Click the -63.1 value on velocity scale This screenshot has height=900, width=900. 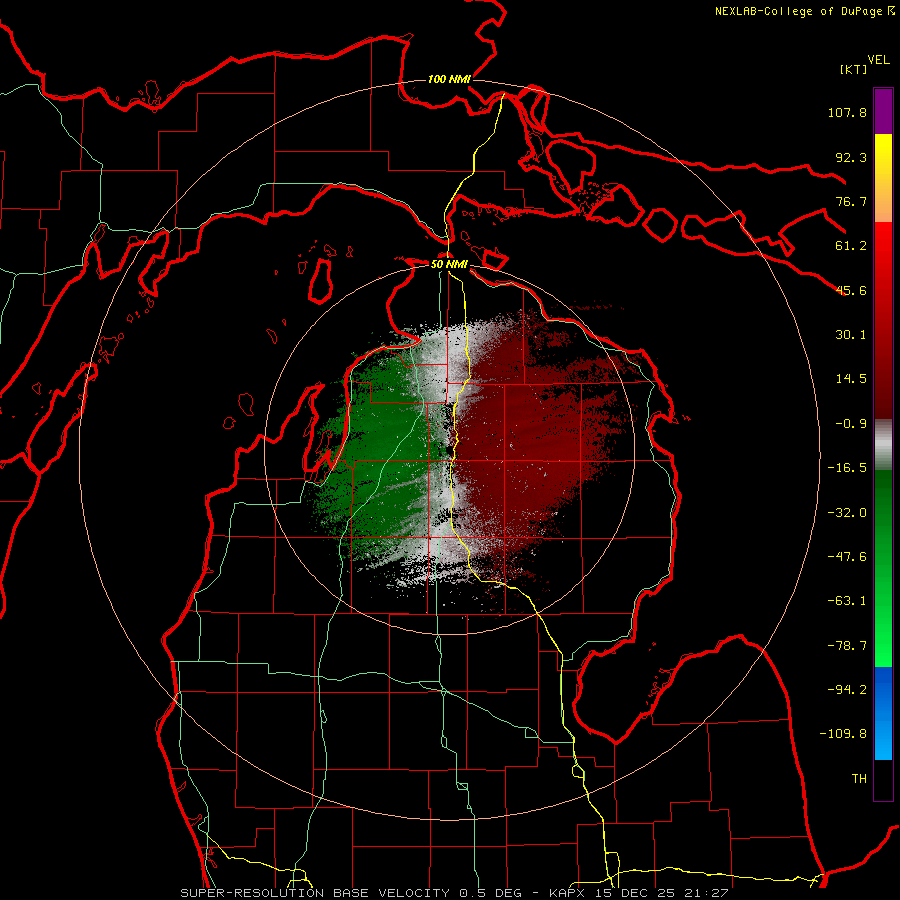(x=847, y=601)
